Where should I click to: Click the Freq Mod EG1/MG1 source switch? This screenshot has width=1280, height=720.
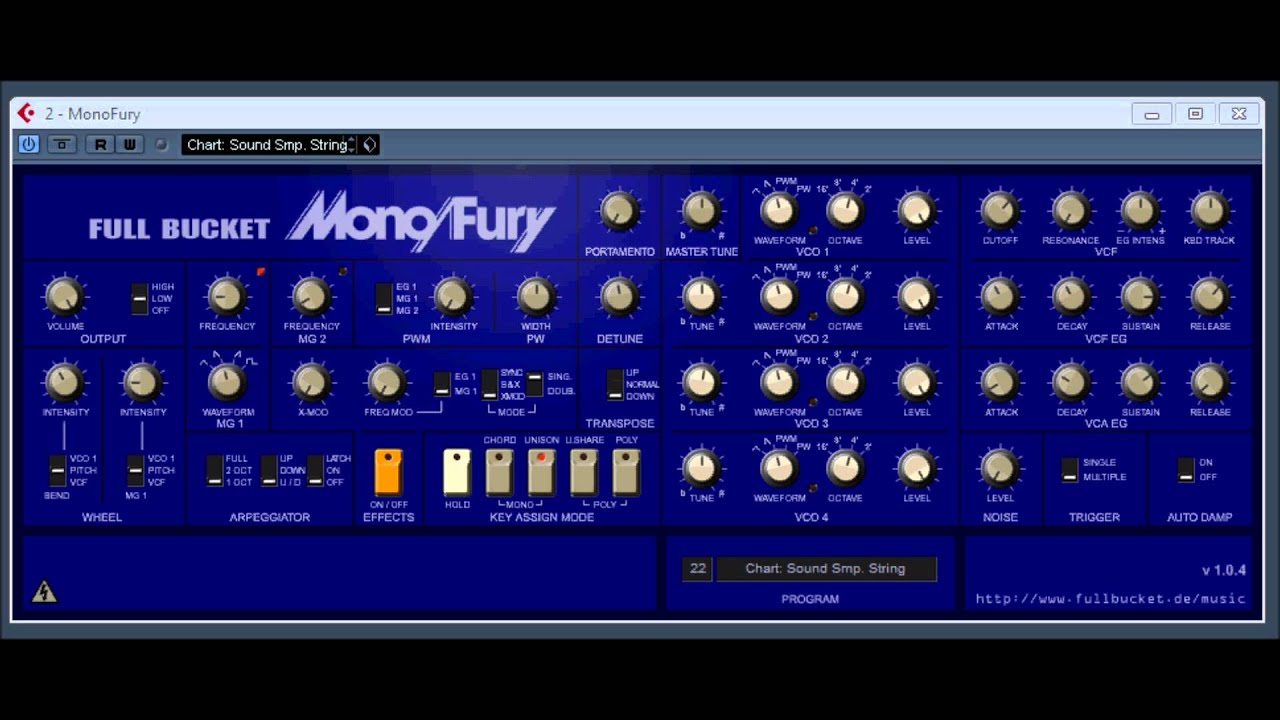tap(442, 384)
